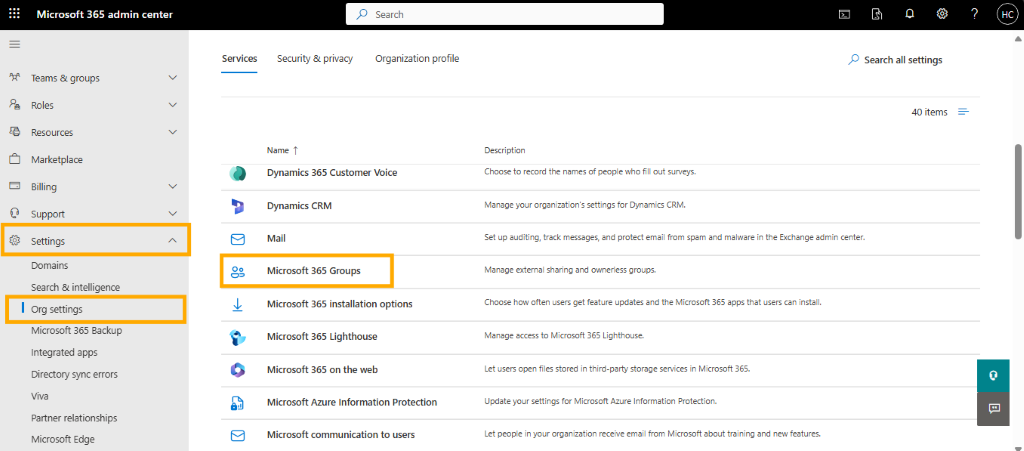The image size is (1024, 451).
Task: Expand the Resources section chevron
Action: (172, 132)
